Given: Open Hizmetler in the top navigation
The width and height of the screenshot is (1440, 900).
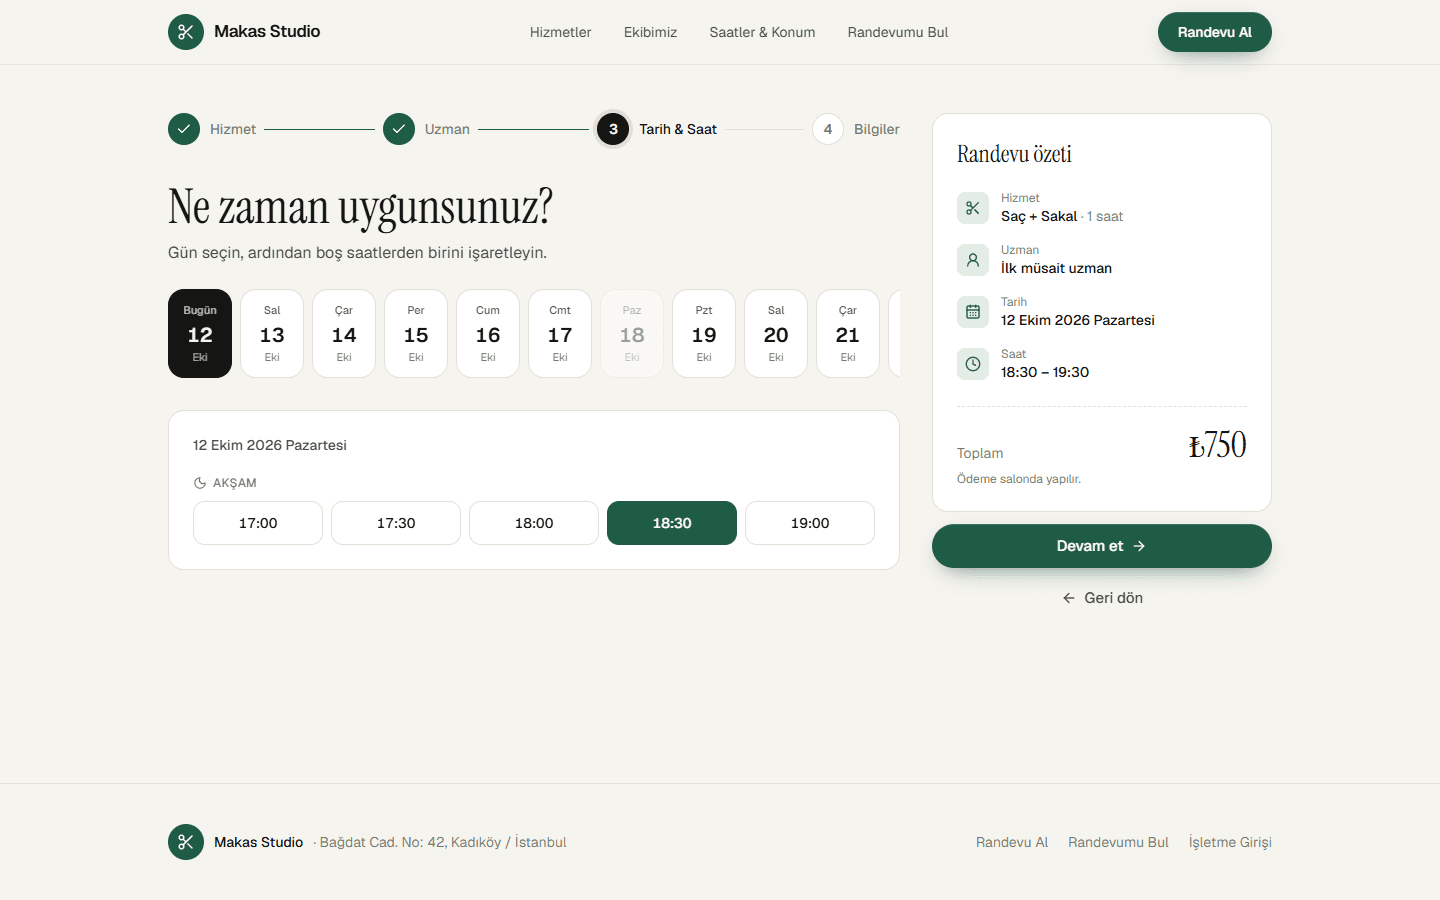Looking at the screenshot, I should click(560, 32).
